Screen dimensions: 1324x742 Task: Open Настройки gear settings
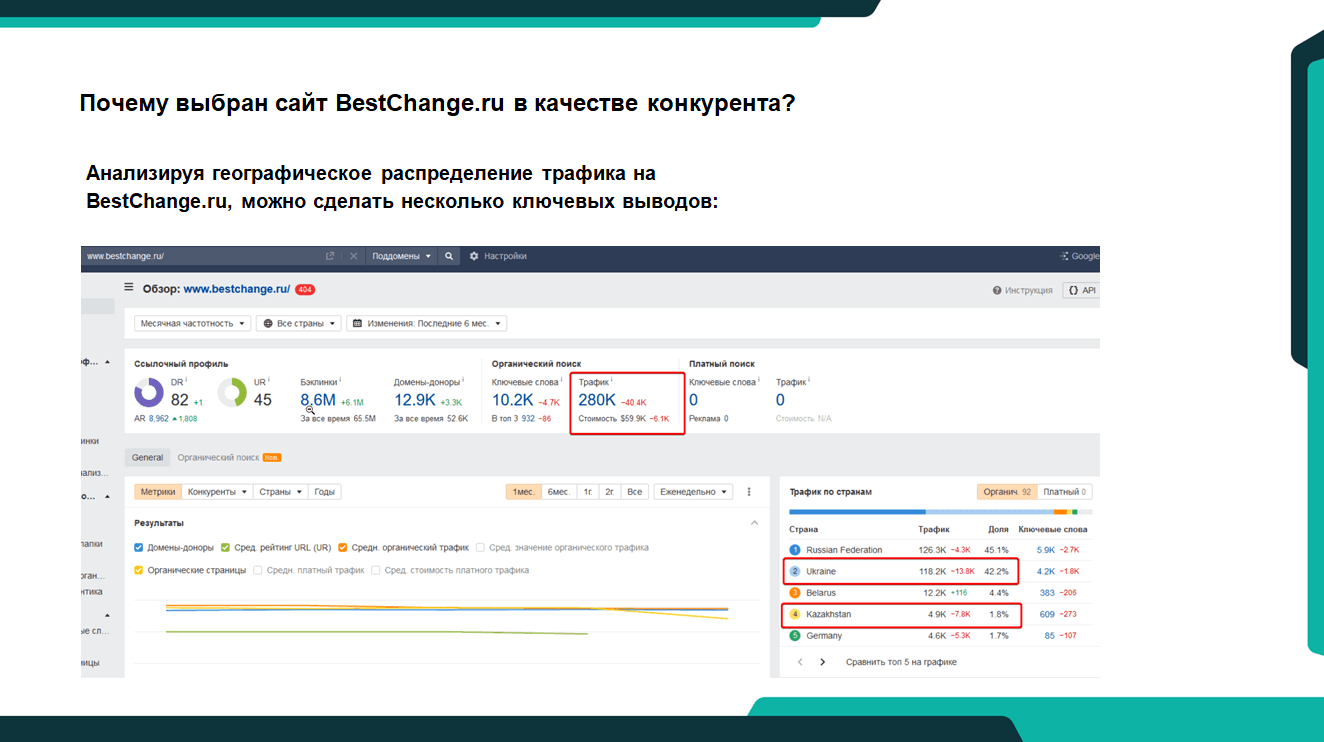[498, 256]
